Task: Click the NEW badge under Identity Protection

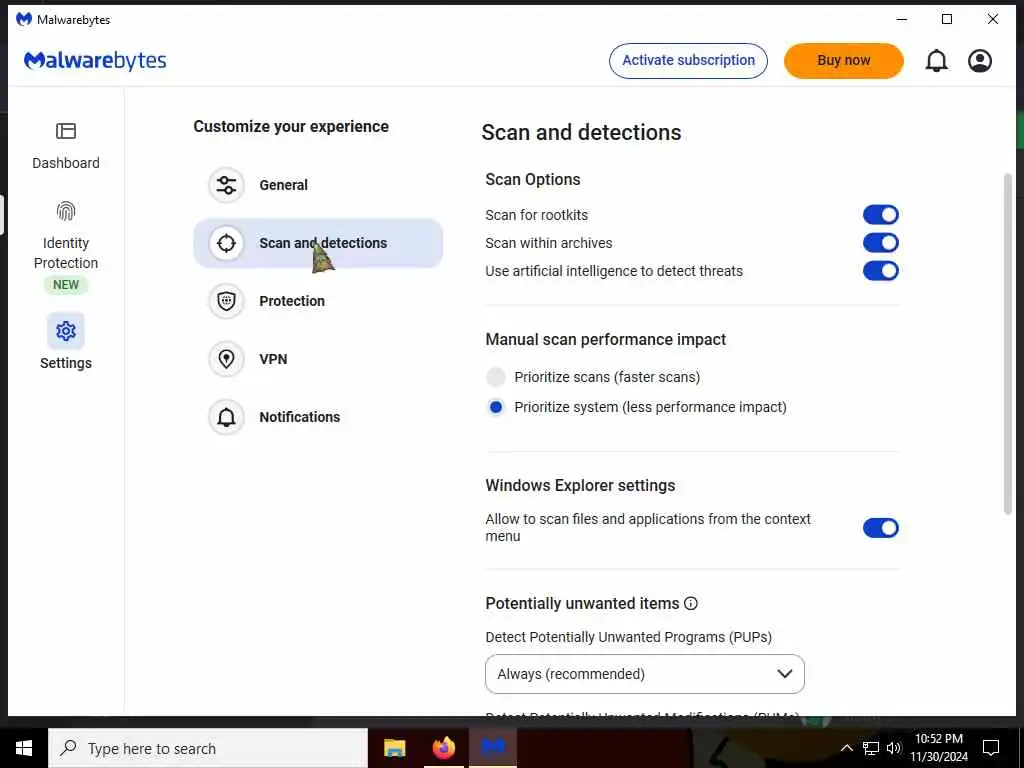Action: pos(66,285)
